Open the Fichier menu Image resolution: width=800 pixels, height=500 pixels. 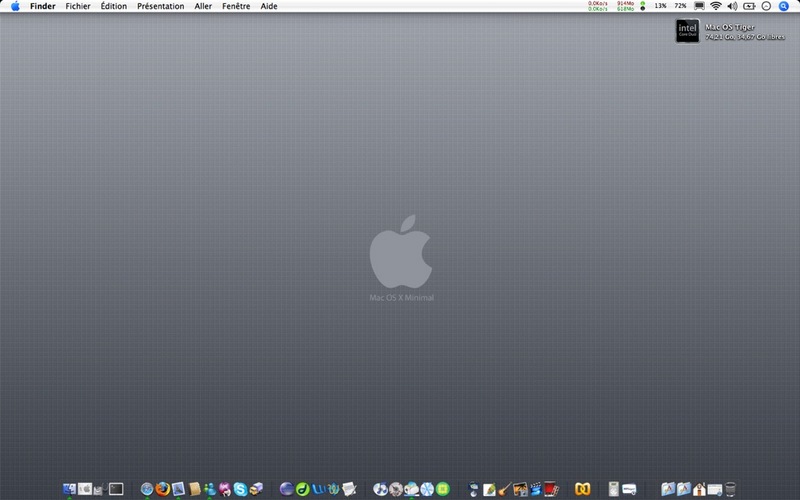[x=78, y=6]
